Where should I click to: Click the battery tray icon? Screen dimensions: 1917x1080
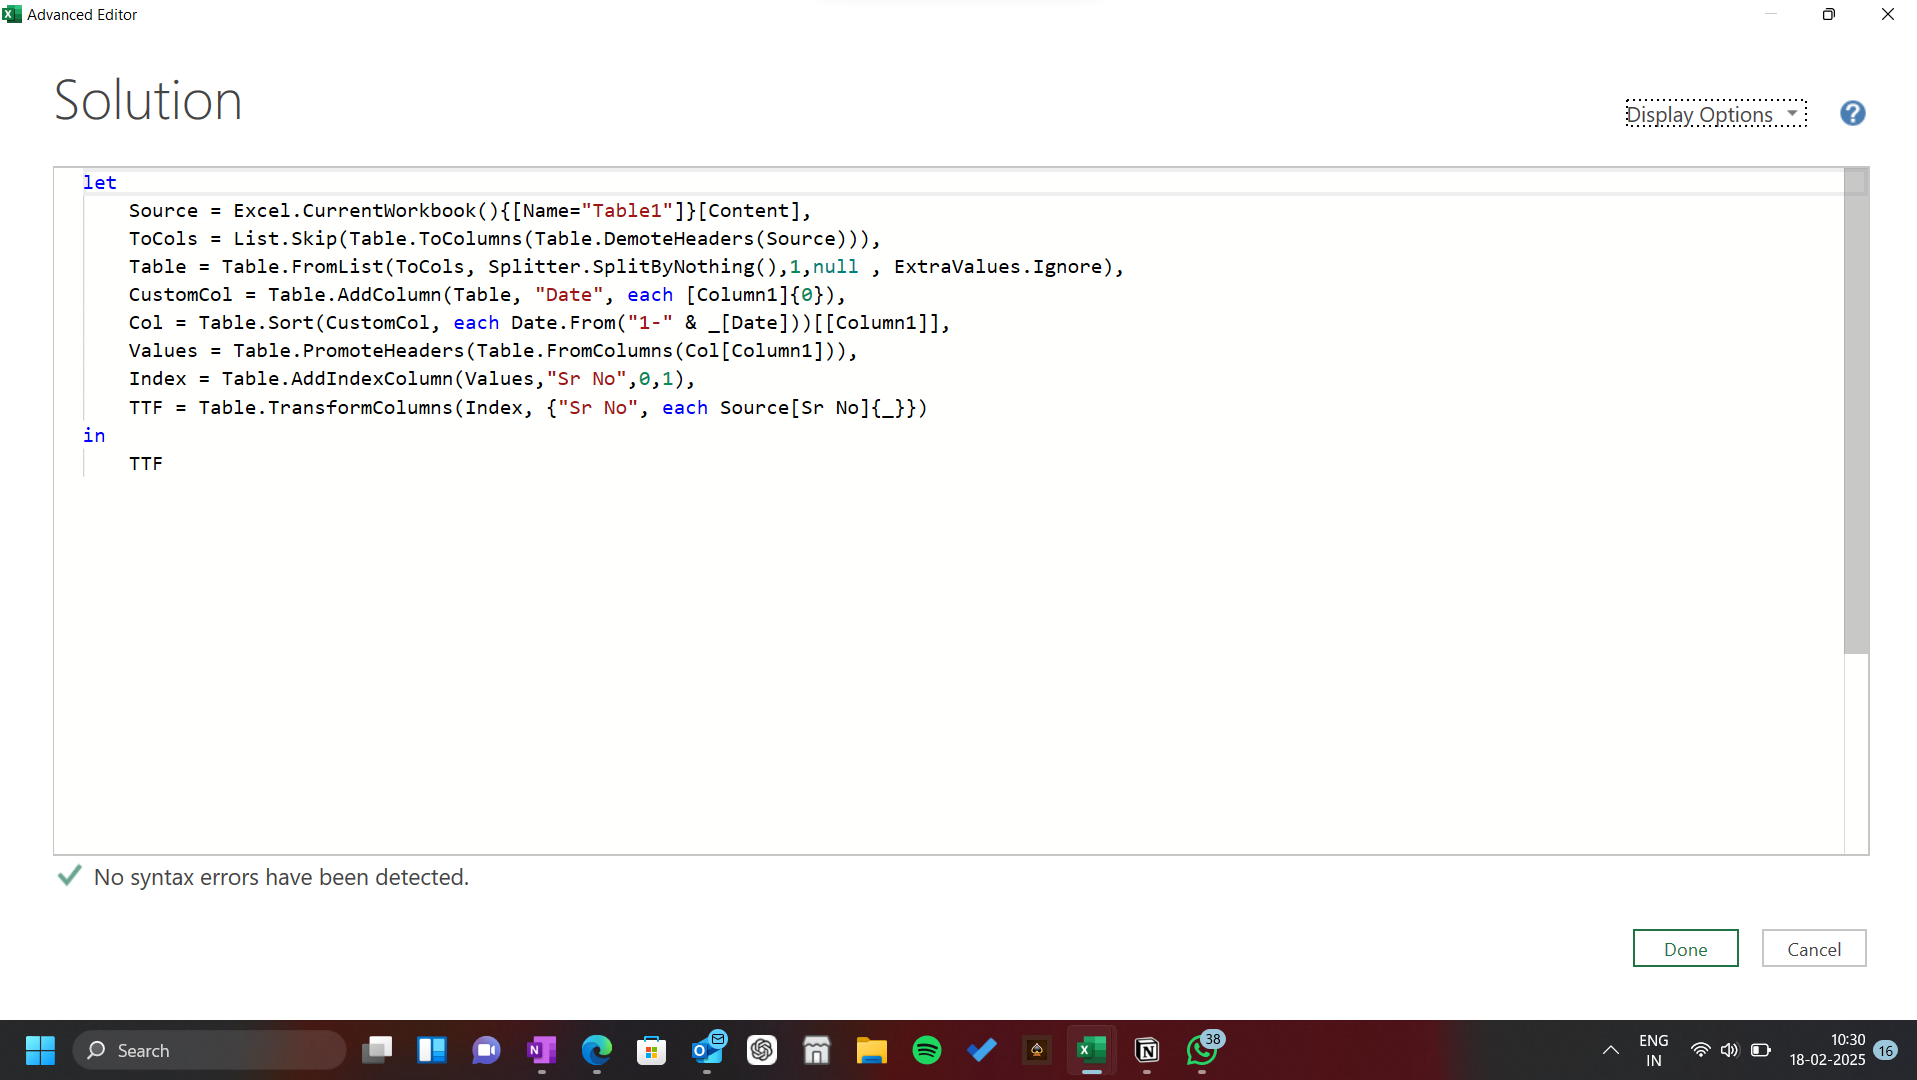pos(1761,1050)
